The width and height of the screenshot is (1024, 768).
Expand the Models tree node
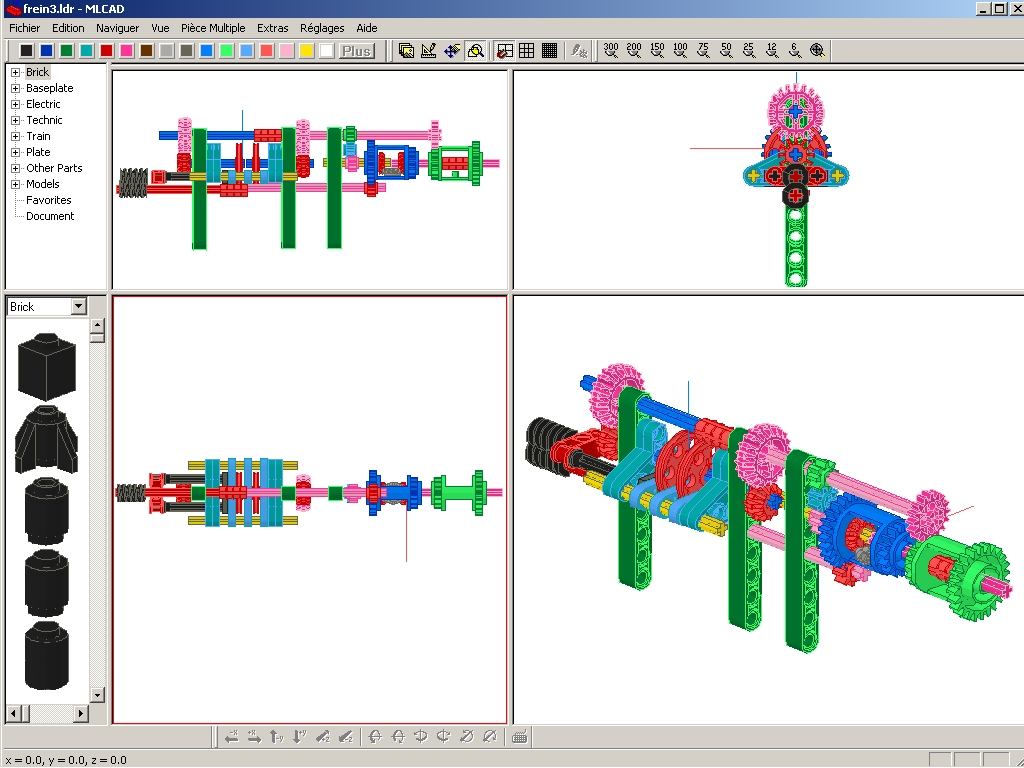point(16,184)
